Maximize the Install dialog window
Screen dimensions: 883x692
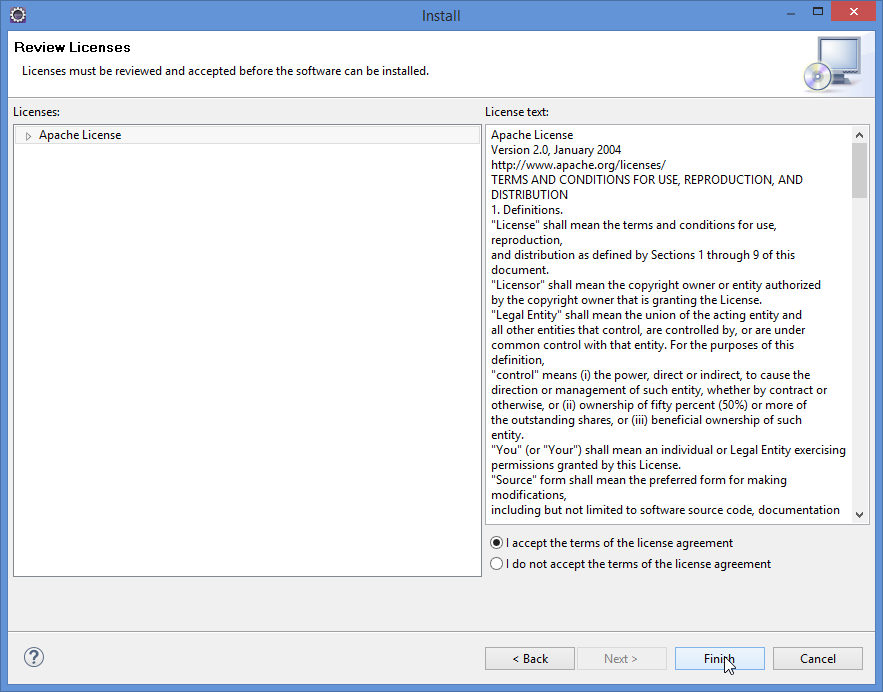[818, 12]
